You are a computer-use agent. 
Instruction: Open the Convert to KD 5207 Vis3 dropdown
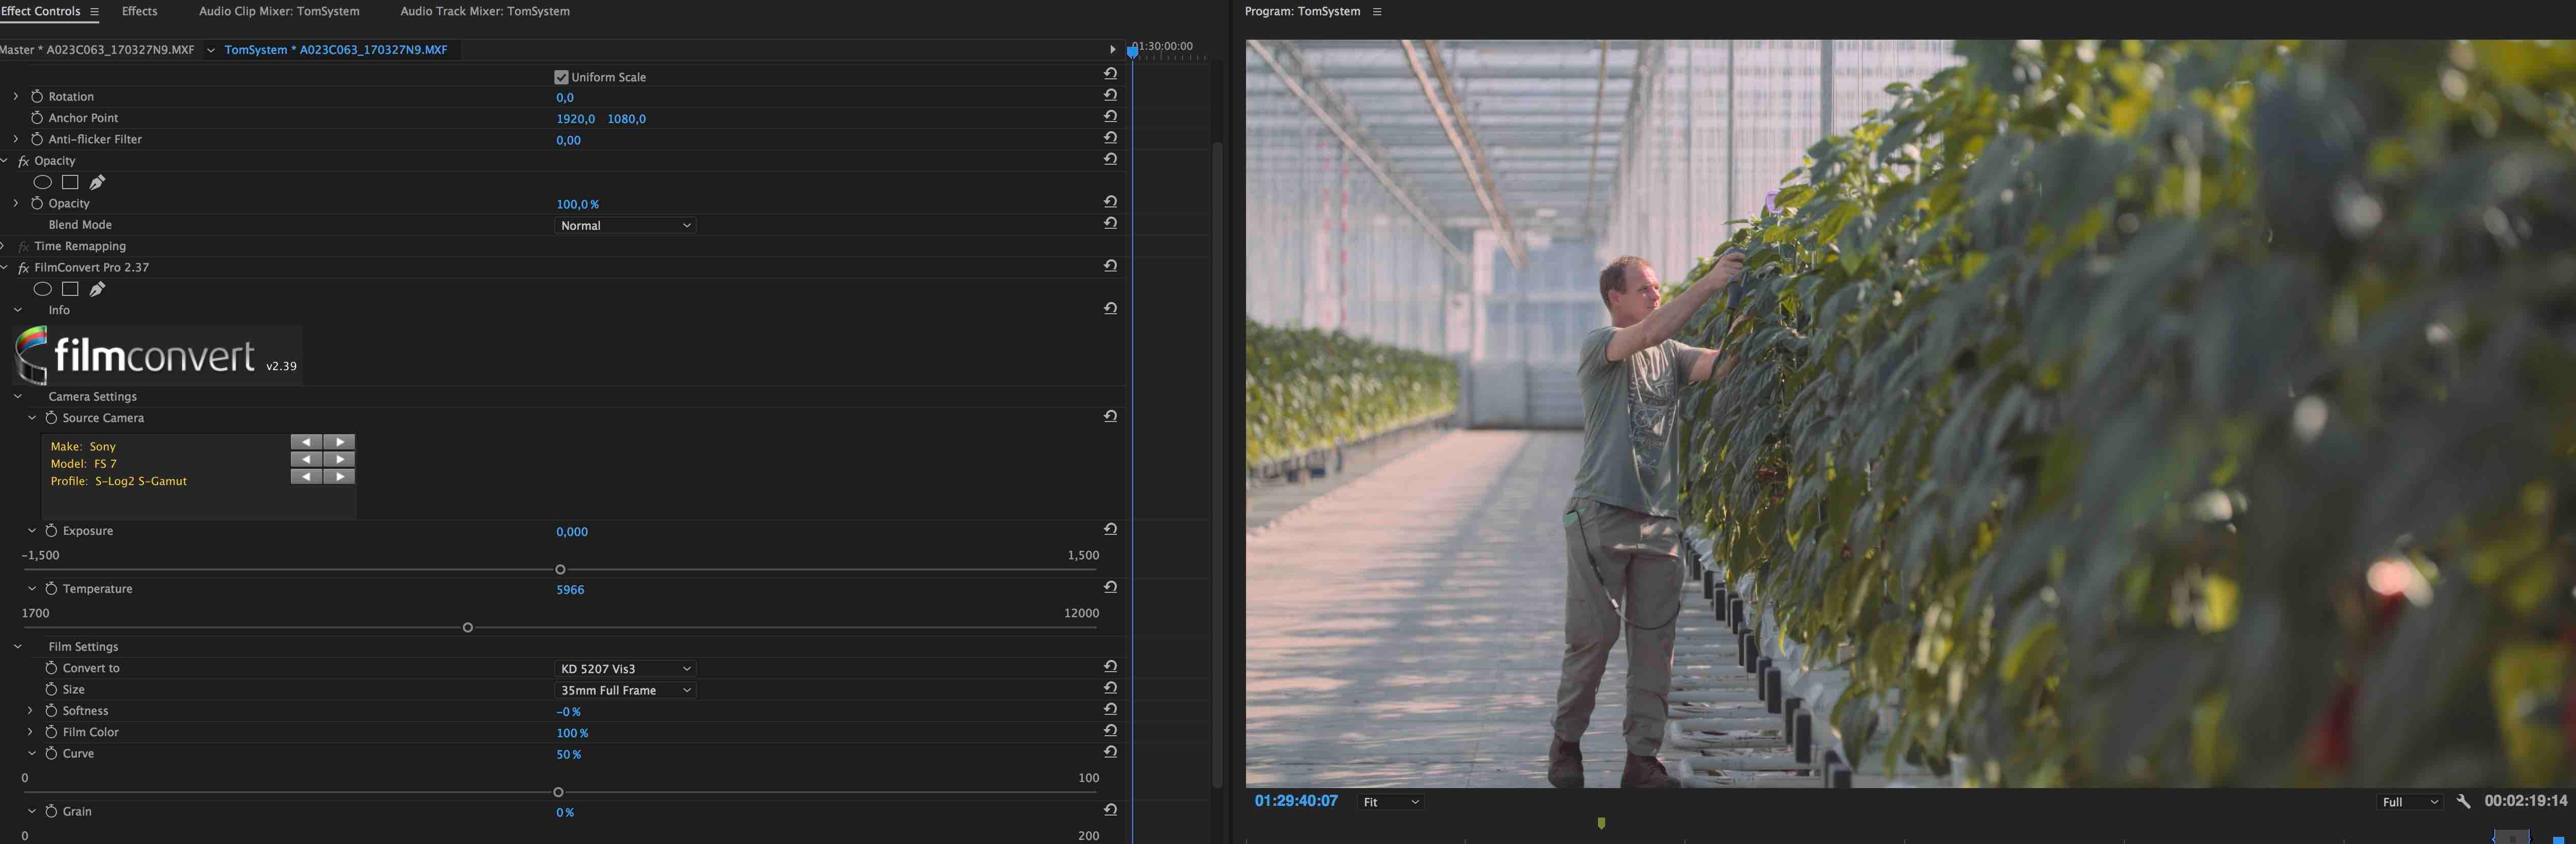click(625, 668)
